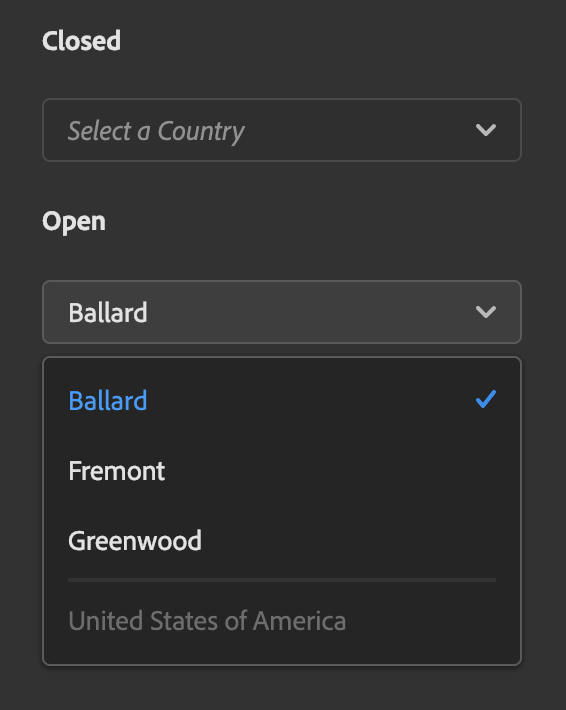Choose Fremont from the open list
The image size is (566, 710).
282,471
